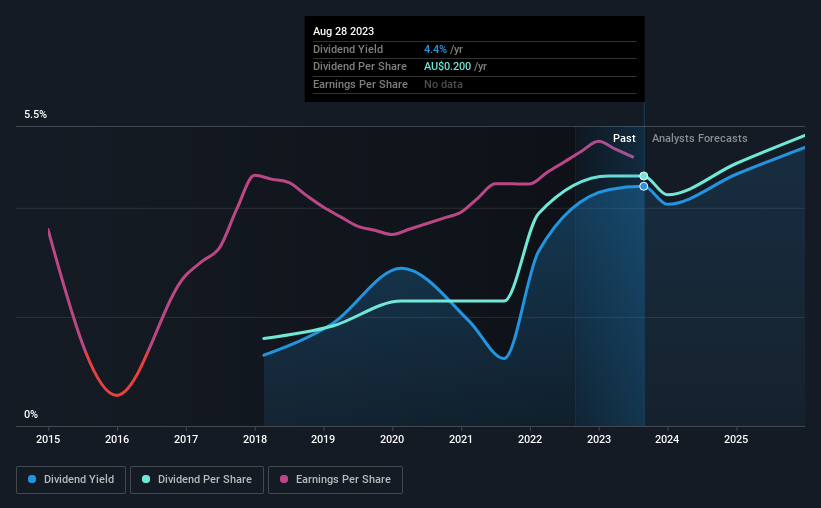Screen dimensions: 821x508
Task: Toggle the Earnings Per Share legend button
Action: pyautogui.click(x=335, y=480)
